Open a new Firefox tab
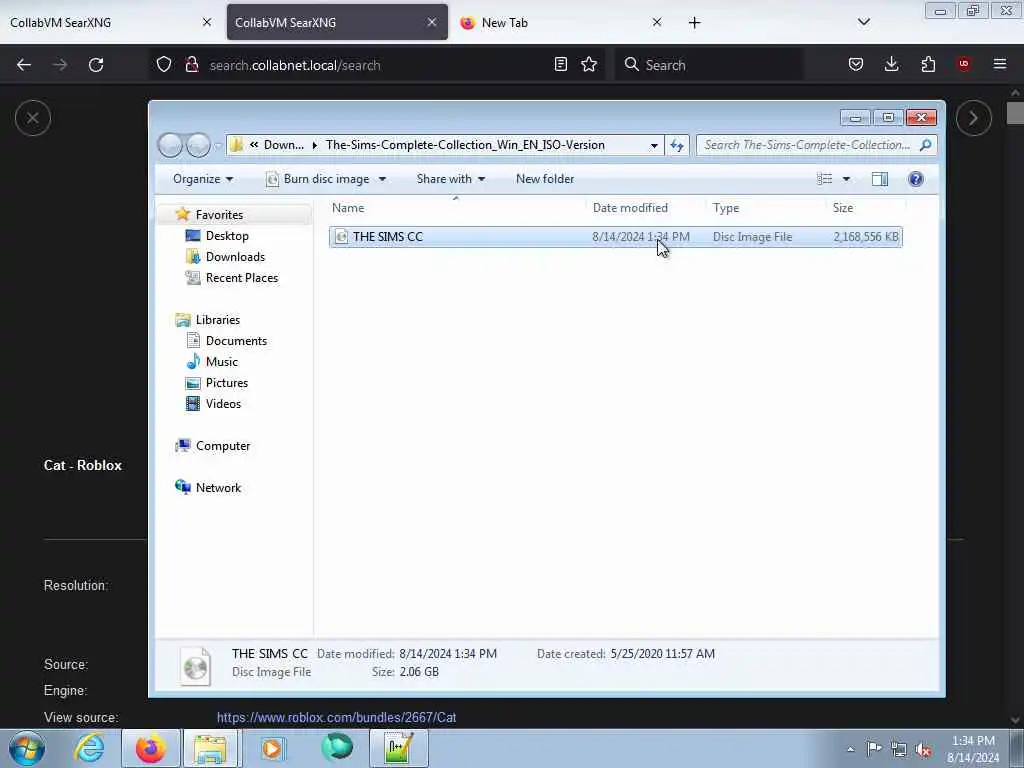The height and width of the screenshot is (768, 1024). tap(694, 23)
